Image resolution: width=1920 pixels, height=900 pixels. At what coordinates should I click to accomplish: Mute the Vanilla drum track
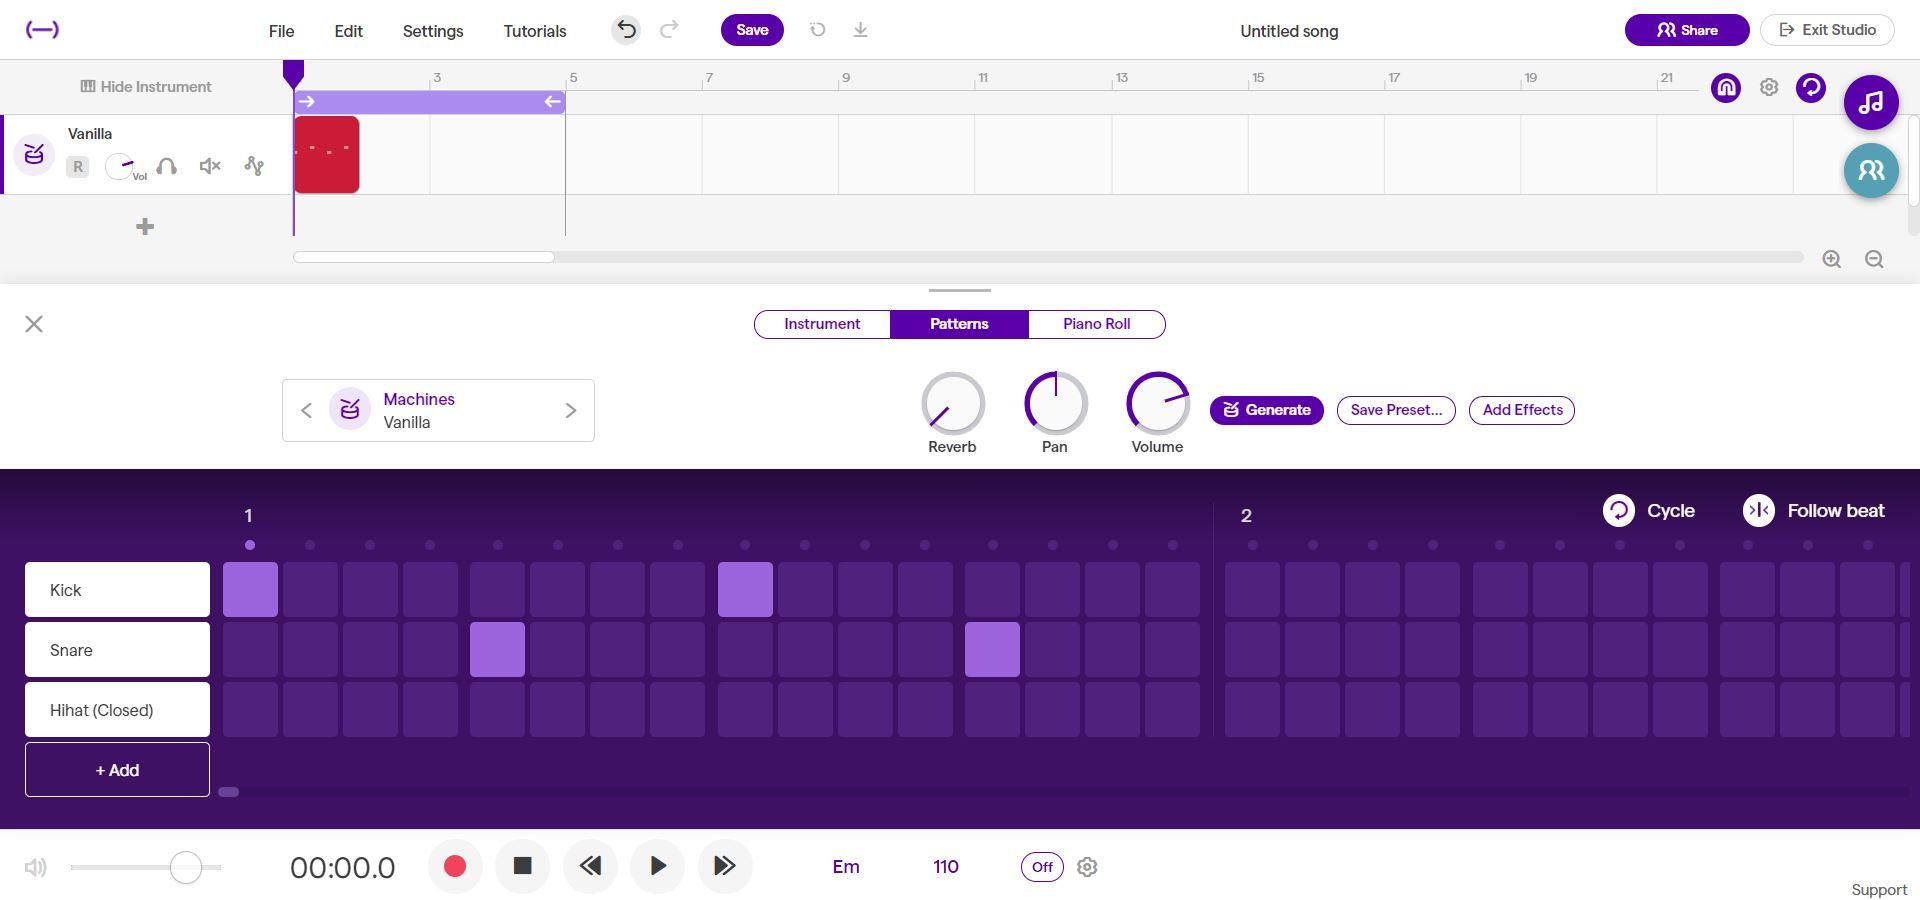pos(208,166)
